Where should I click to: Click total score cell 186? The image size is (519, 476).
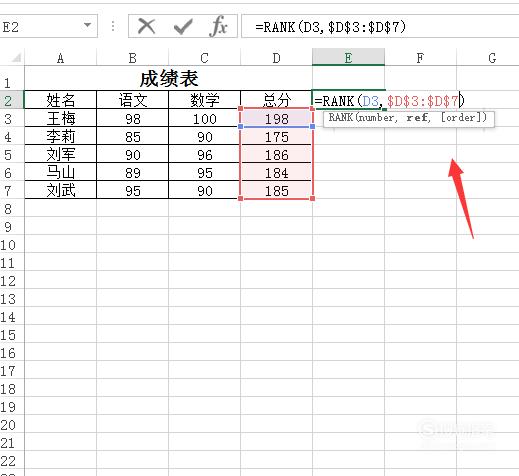(x=276, y=154)
